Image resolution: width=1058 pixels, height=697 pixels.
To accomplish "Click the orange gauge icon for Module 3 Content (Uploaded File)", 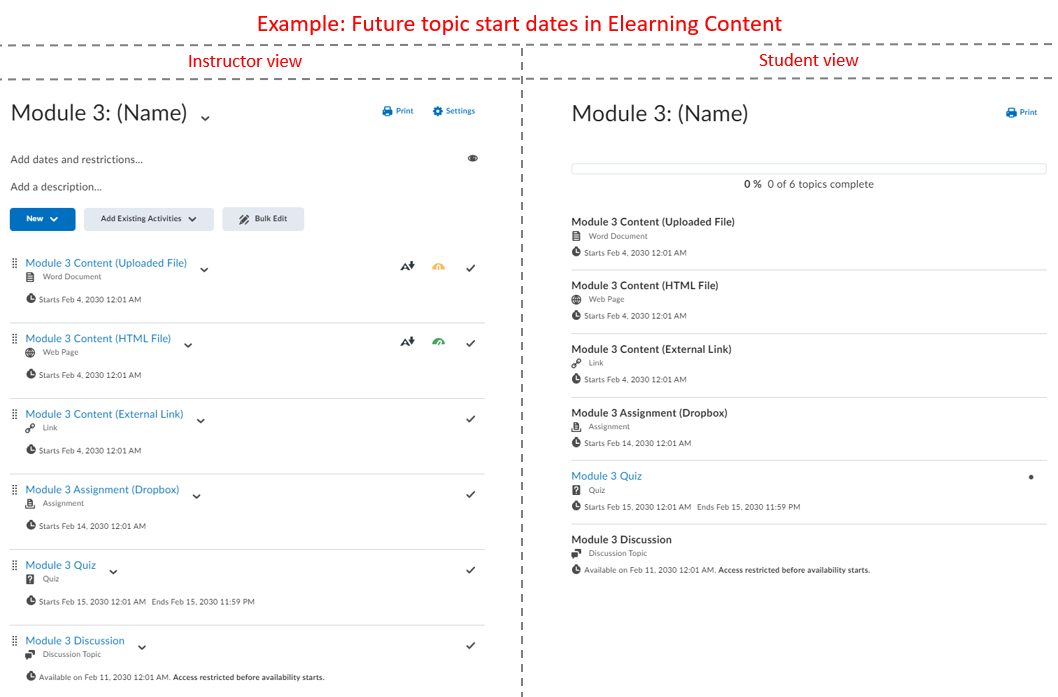I will pyautogui.click(x=438, y=266).
